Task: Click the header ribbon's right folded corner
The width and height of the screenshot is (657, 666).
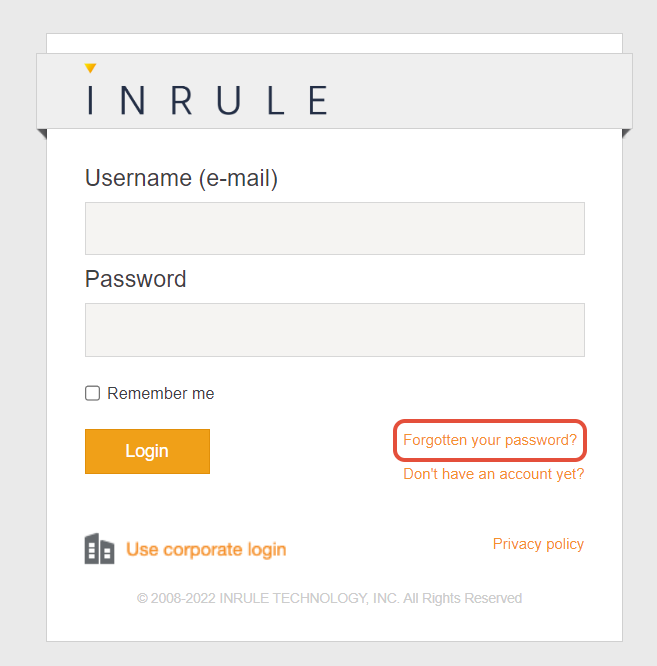Action: tap(627, 133)
